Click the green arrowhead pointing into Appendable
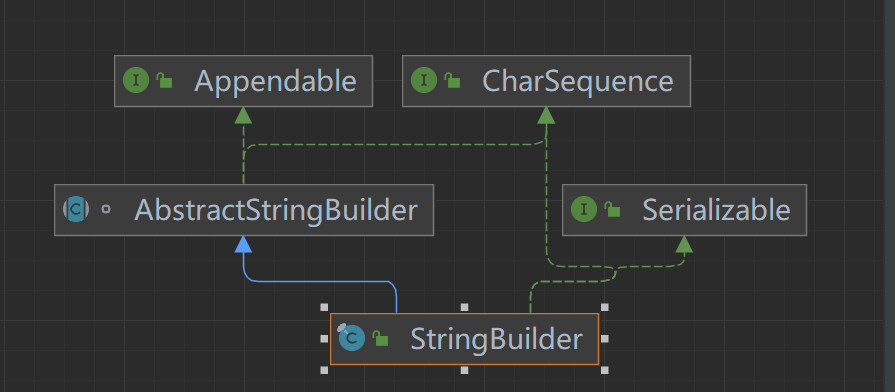 click(243, 115)
